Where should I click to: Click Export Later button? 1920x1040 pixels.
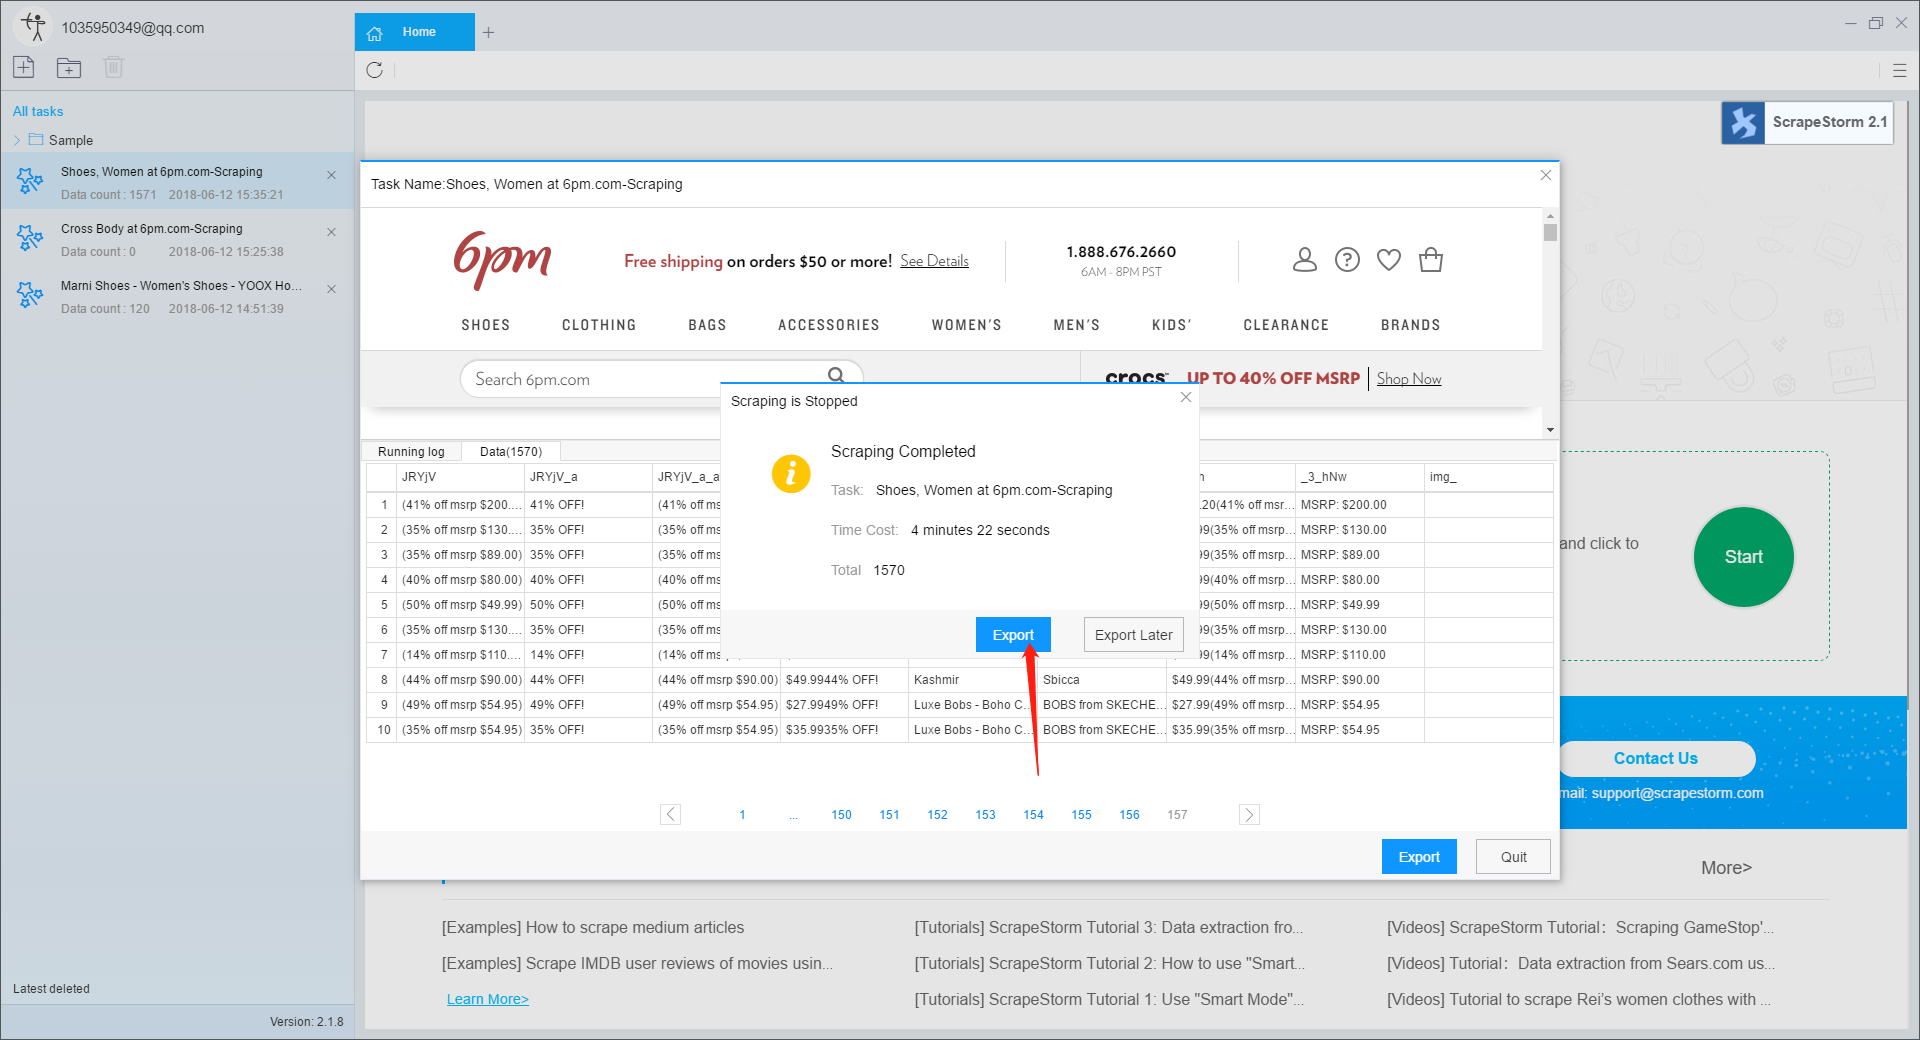click(x=1133, y=635)
